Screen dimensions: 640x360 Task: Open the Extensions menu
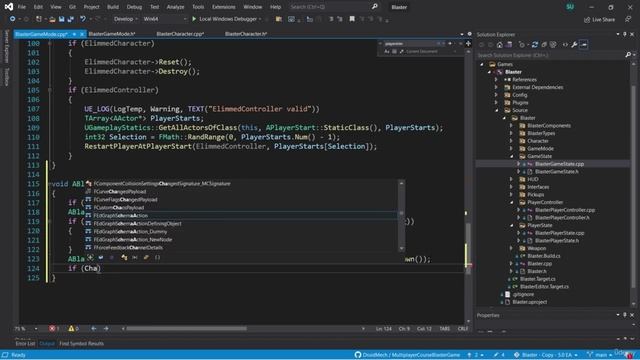pos(224,7)
